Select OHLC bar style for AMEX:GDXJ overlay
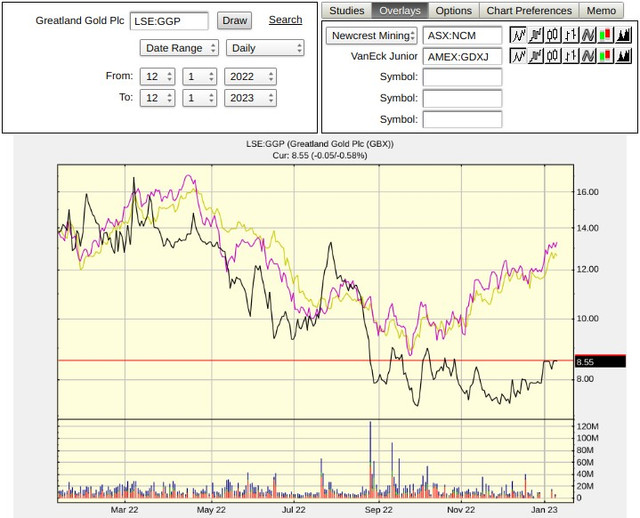The width and height of the screenshot is (640, 518). point(571,56)
